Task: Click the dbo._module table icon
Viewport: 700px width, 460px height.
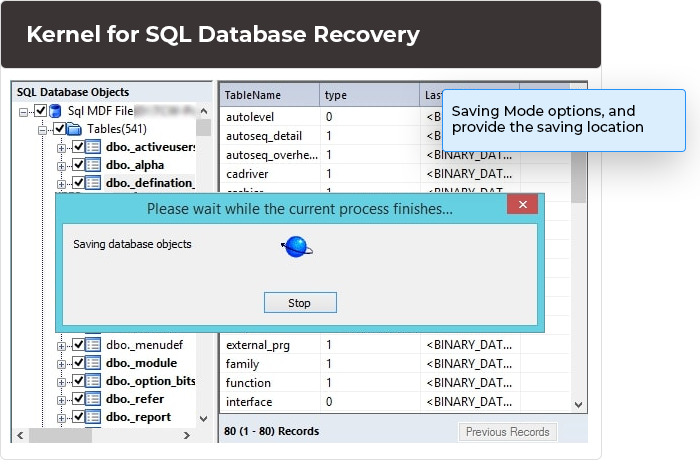Action: click(93, 363)
